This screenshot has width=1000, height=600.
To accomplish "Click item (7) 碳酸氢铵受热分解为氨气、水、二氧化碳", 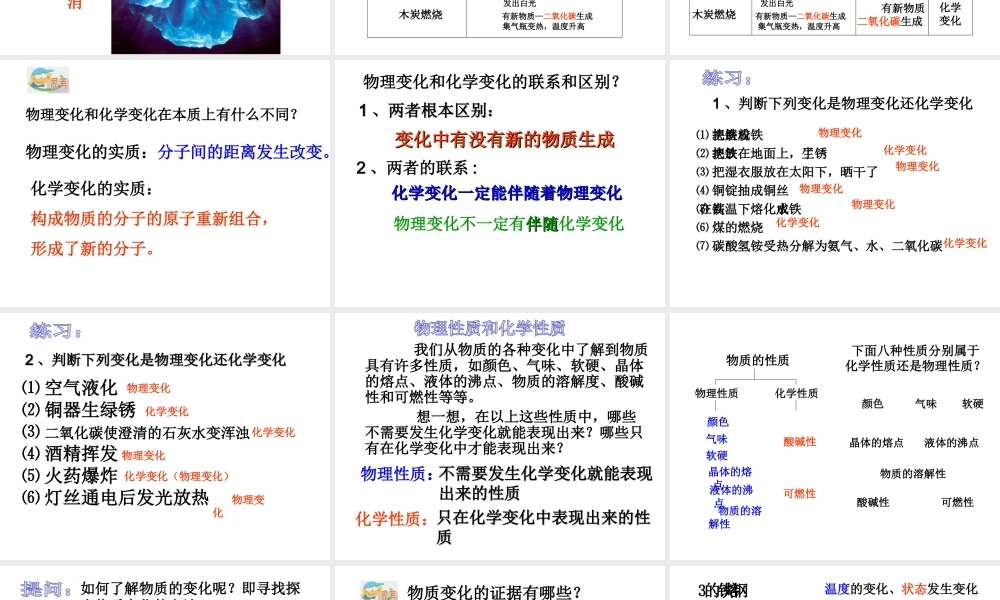I will pyautogui.click(x=819, y=246).
